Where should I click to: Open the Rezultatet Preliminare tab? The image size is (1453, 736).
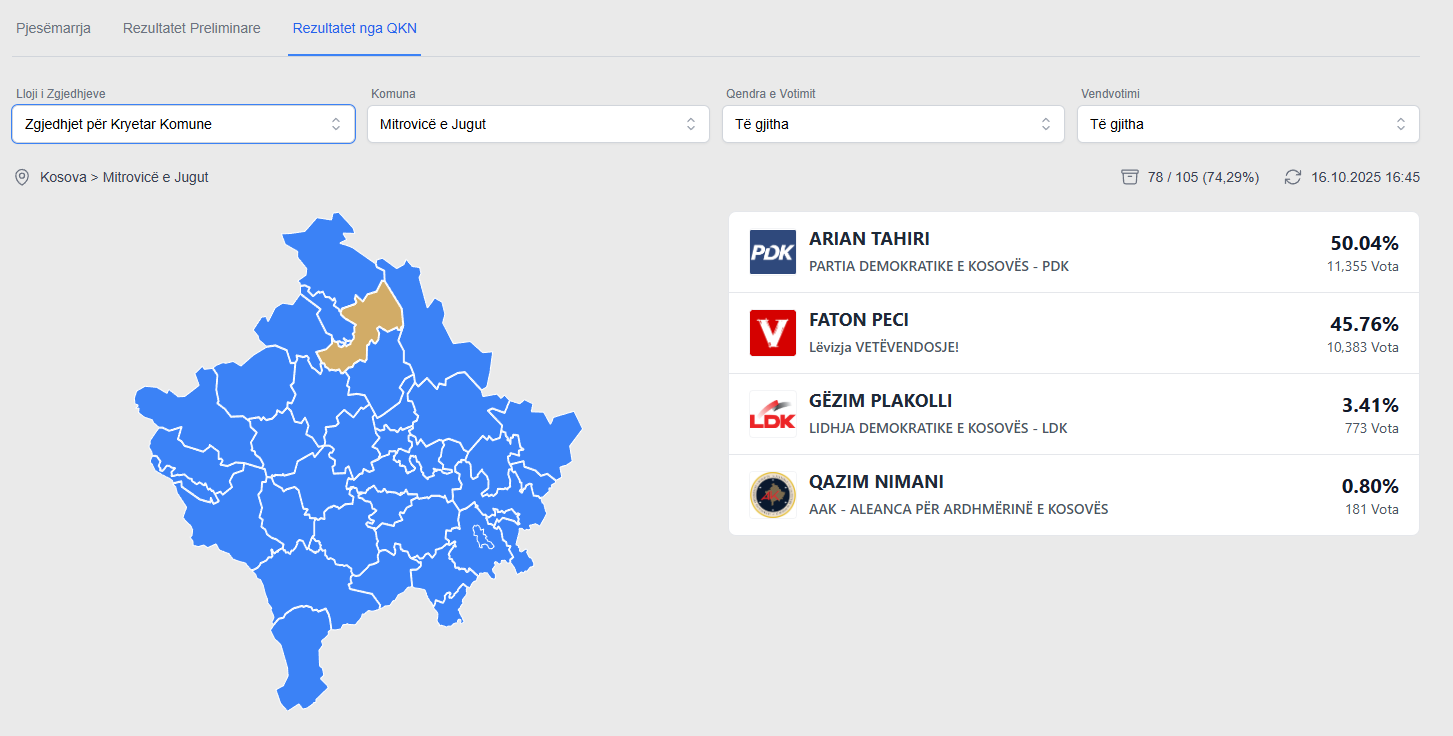[191, 28]
